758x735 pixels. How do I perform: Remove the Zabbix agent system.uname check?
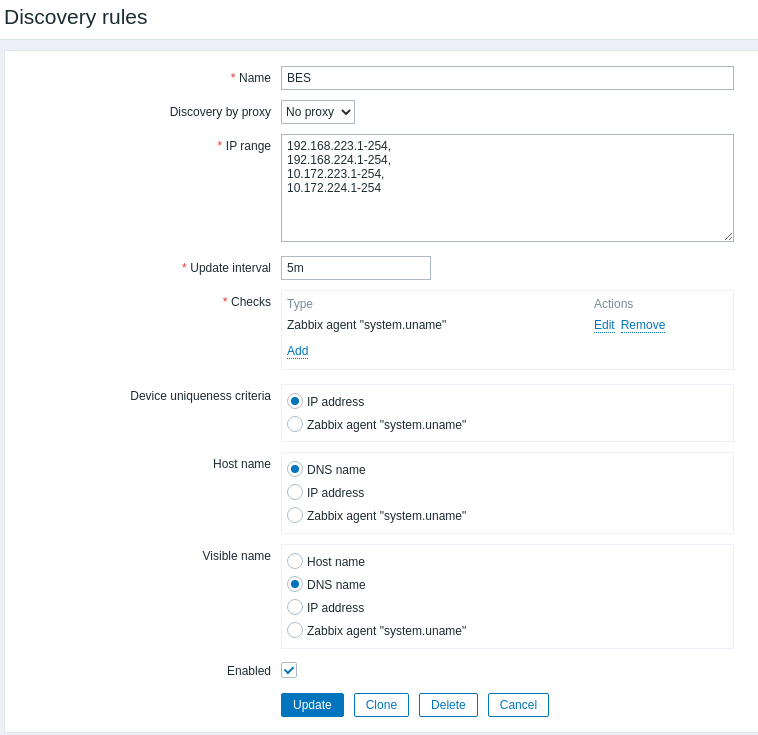(642, 325)
